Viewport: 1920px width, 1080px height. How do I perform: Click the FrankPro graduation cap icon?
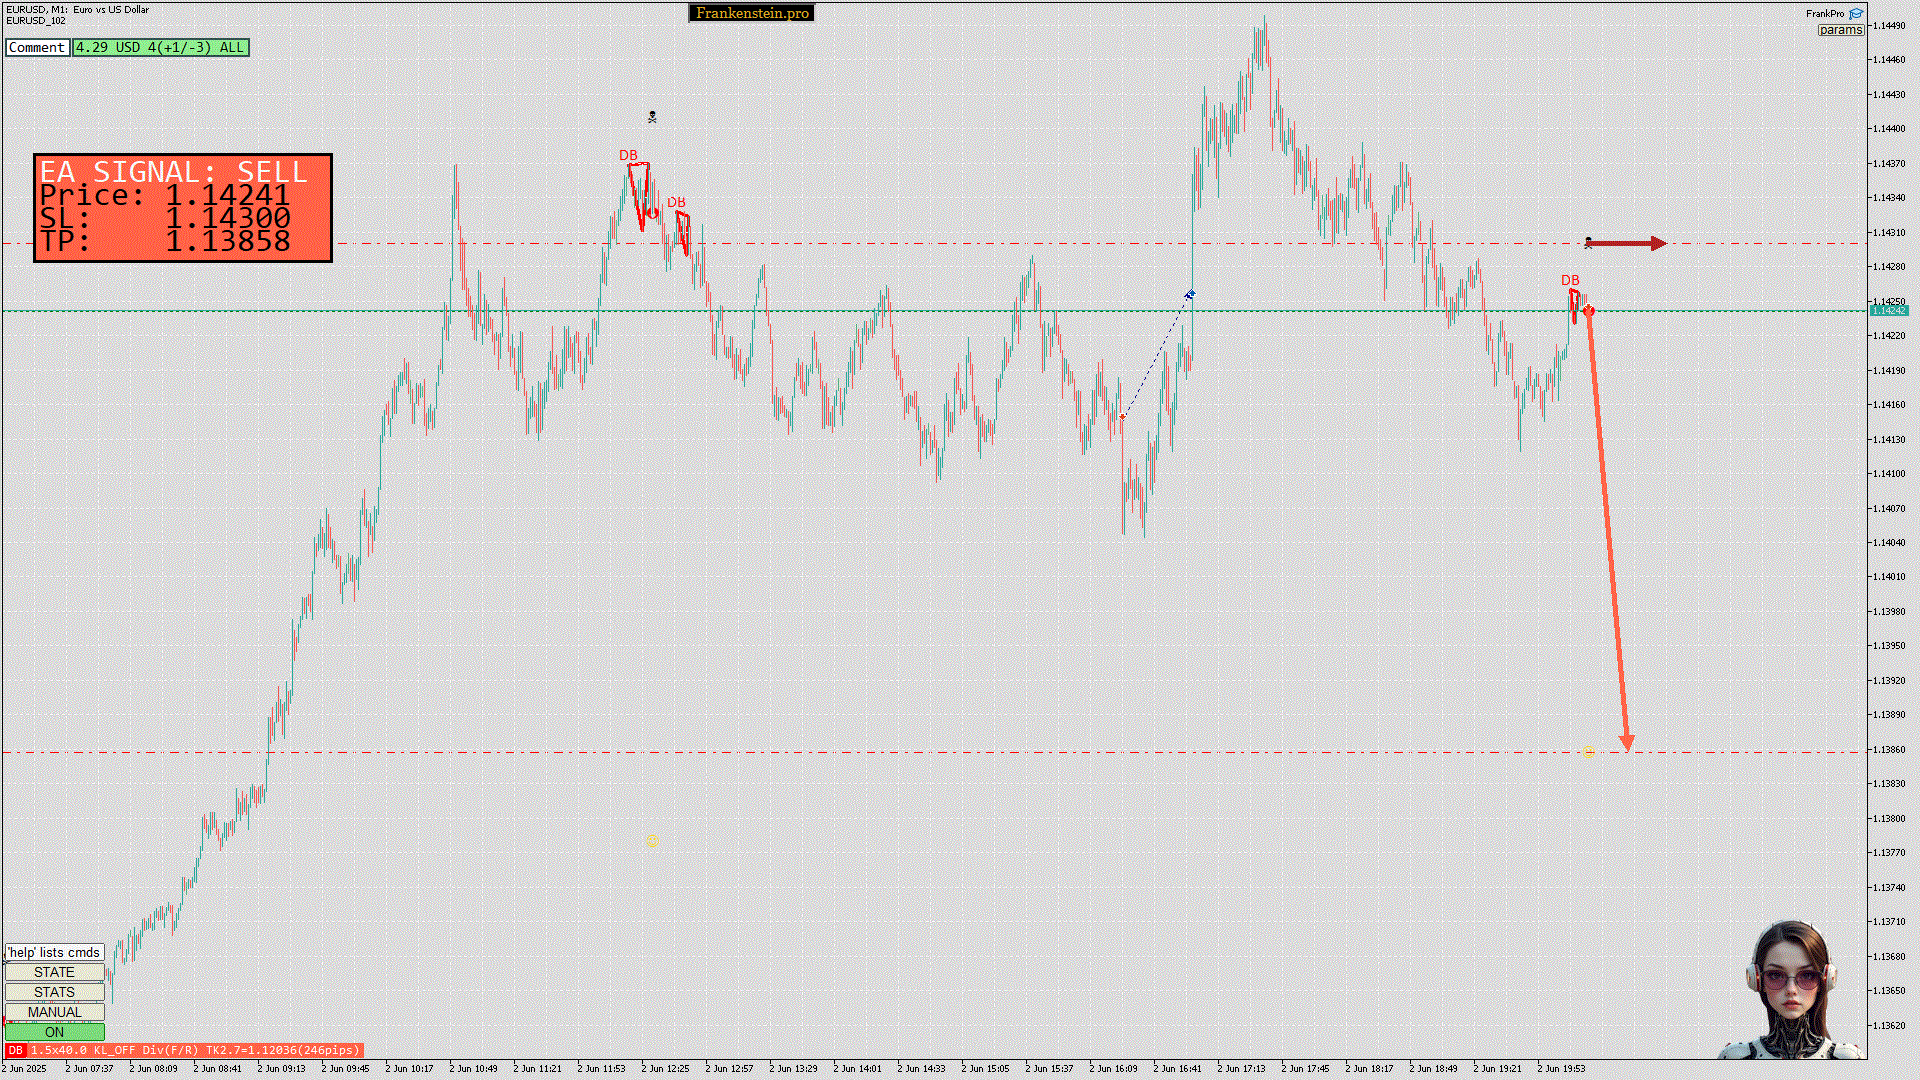point(1856,14)
